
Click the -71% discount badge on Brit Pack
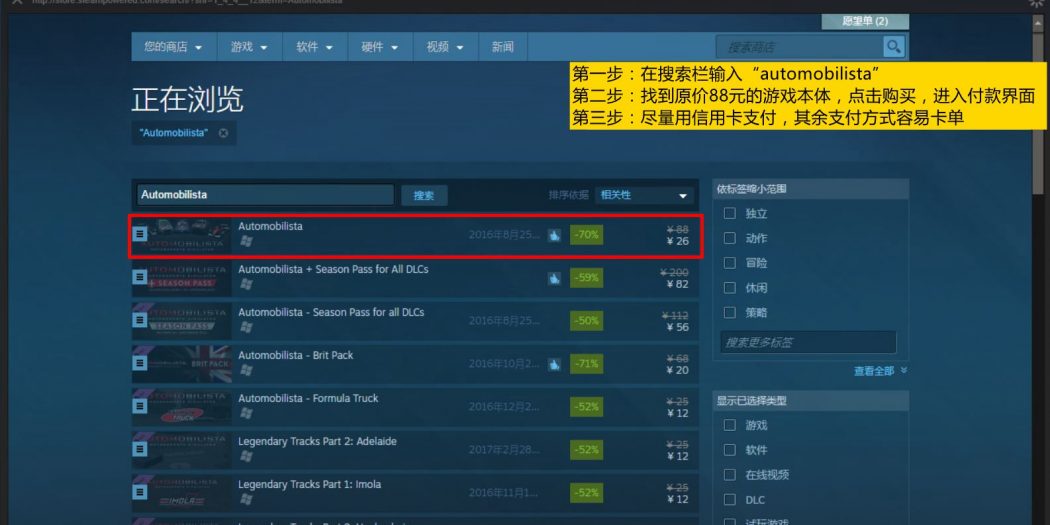[587, 364]
